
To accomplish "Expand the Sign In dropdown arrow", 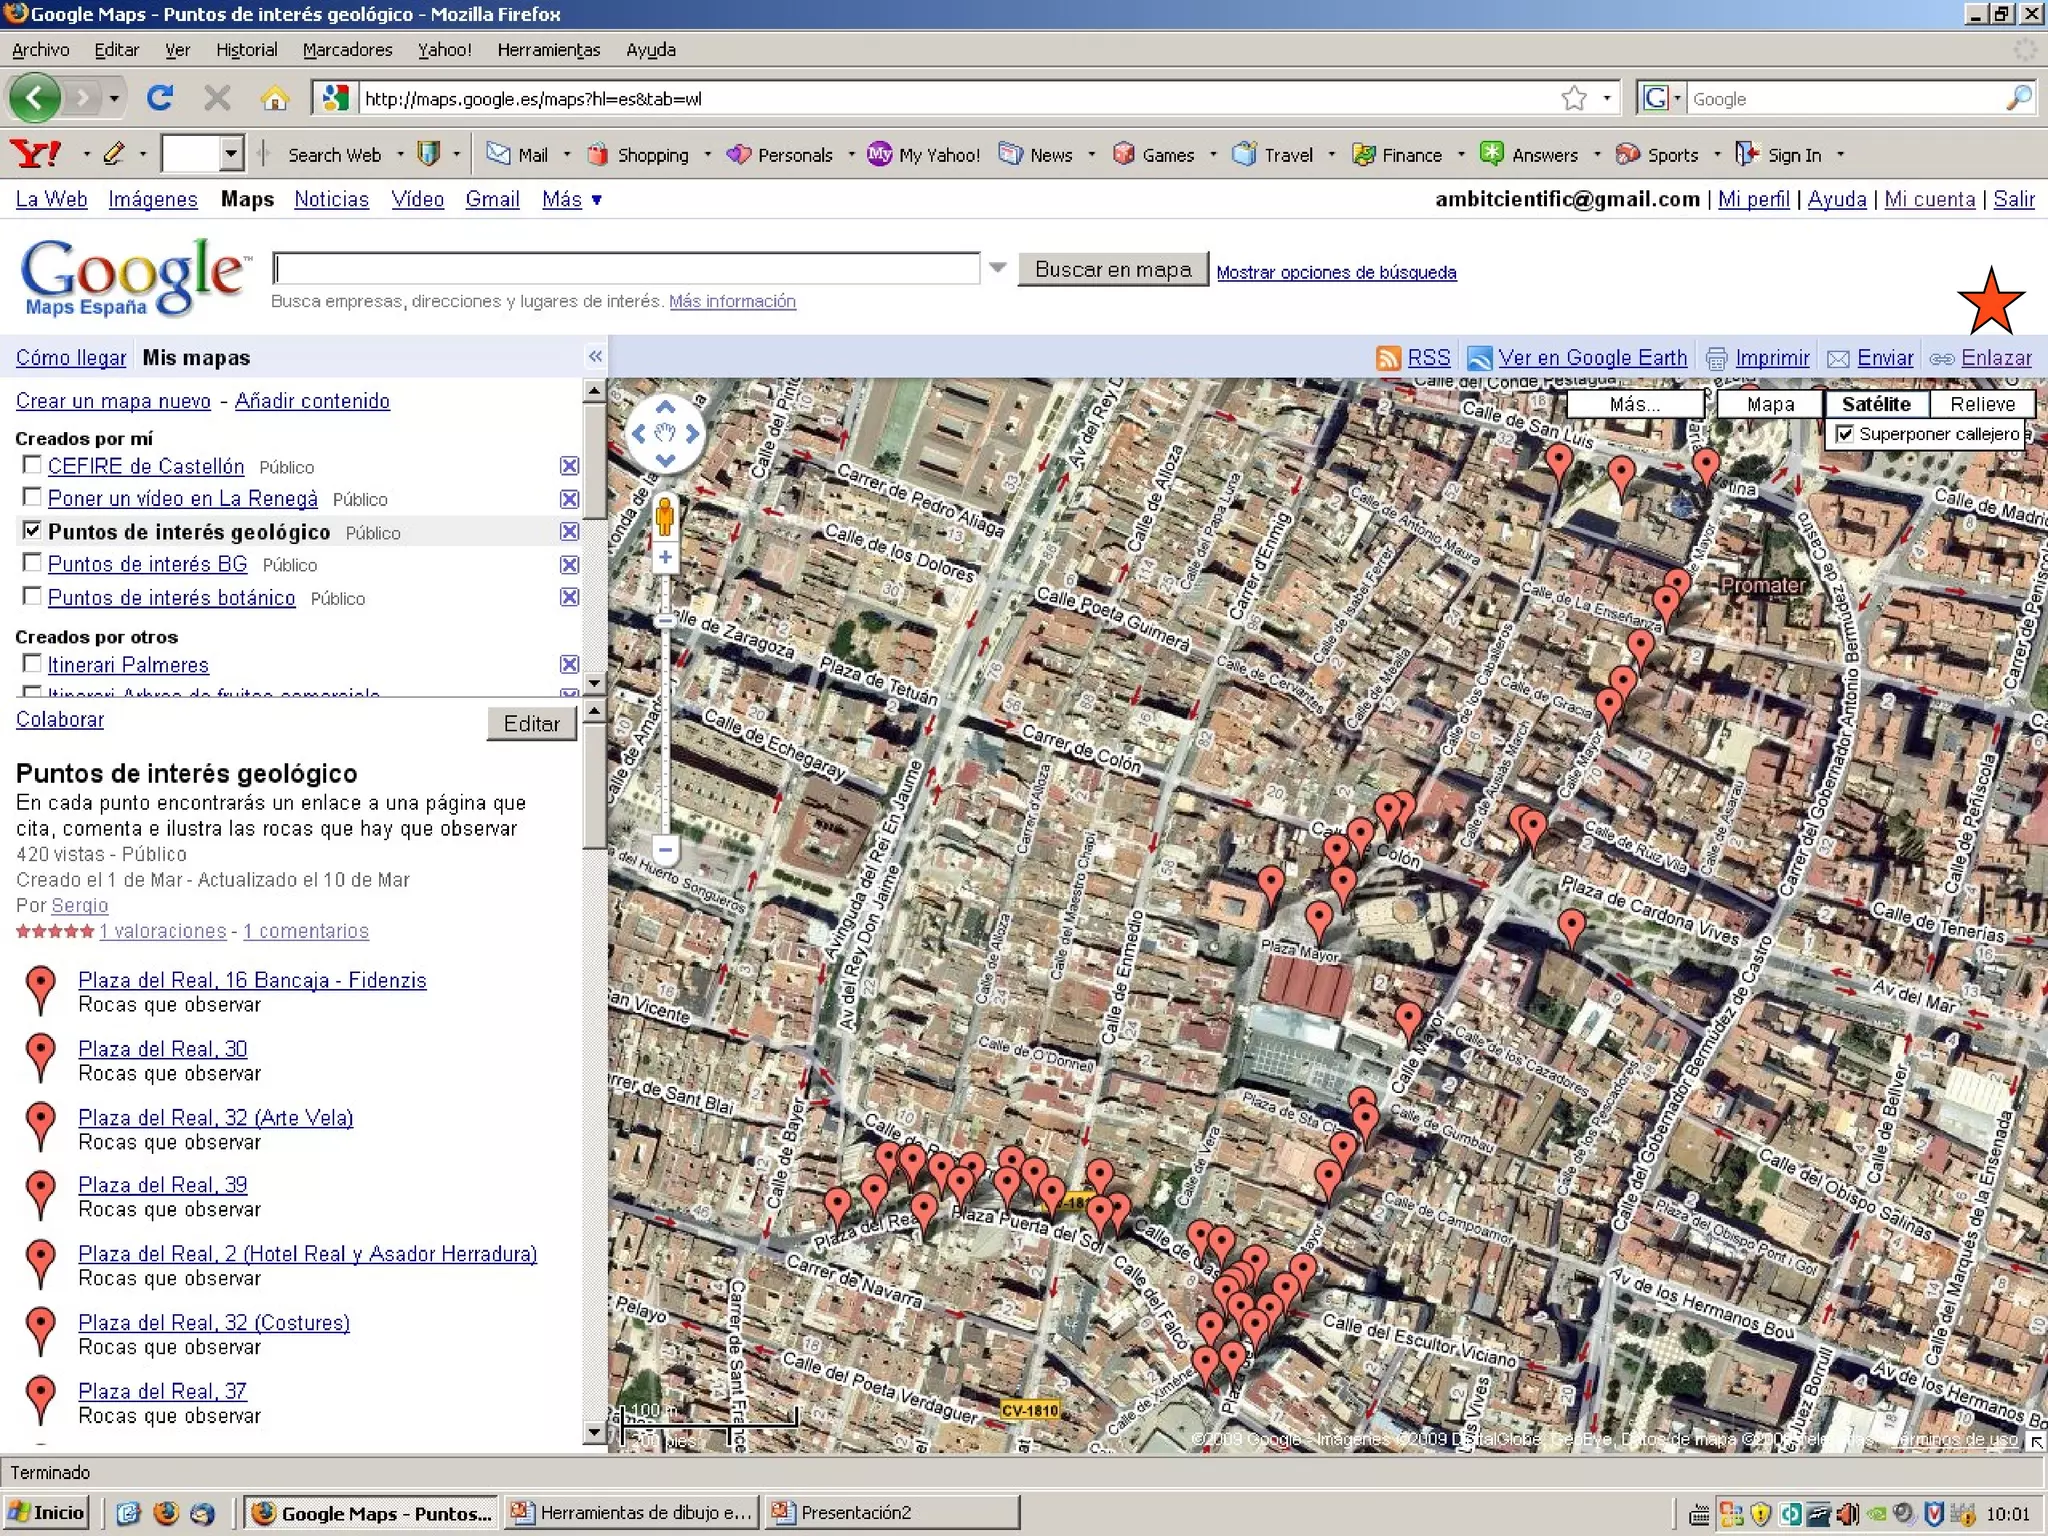I will click(x=1840, y=154).
